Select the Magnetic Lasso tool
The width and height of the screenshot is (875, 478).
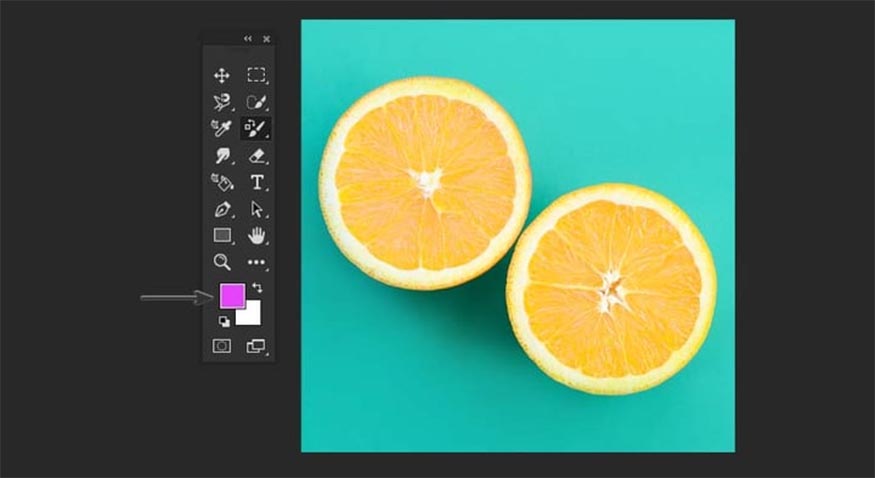222,102
